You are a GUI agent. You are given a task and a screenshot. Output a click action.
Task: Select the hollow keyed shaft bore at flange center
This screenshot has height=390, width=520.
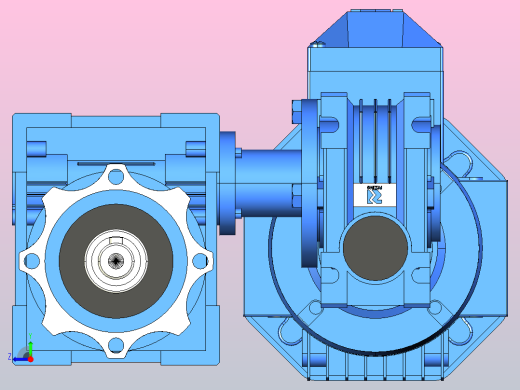tap(116, 261)
